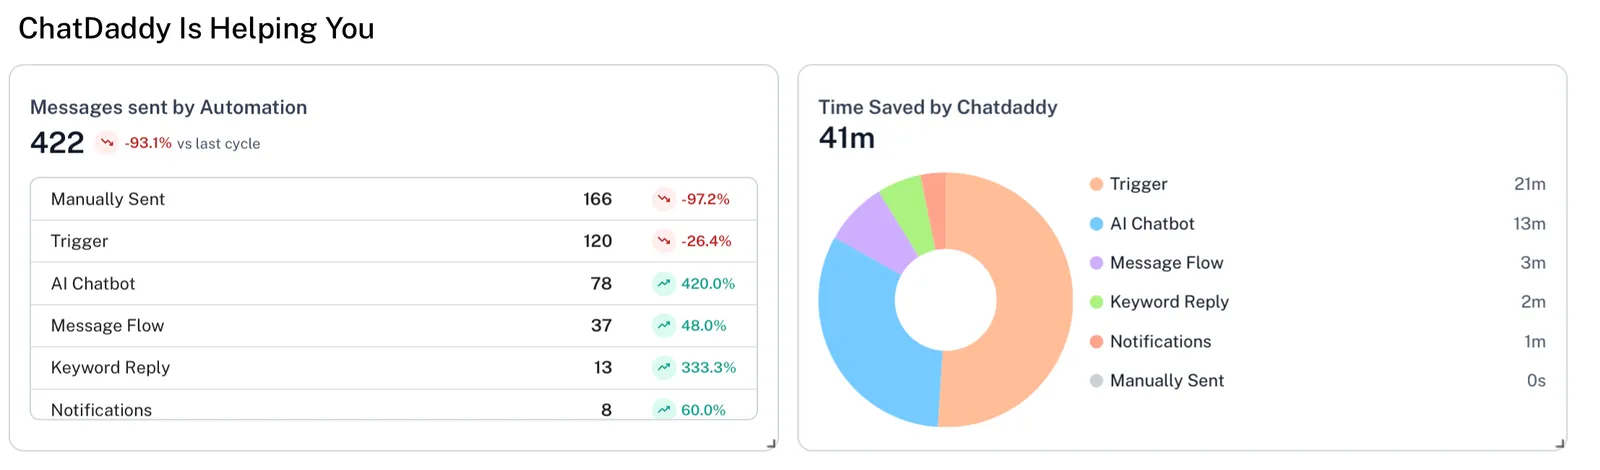Click the red trend icon in Manually Sent row
This screenshot has width=1600, height=470.
[x=664, y=199]
